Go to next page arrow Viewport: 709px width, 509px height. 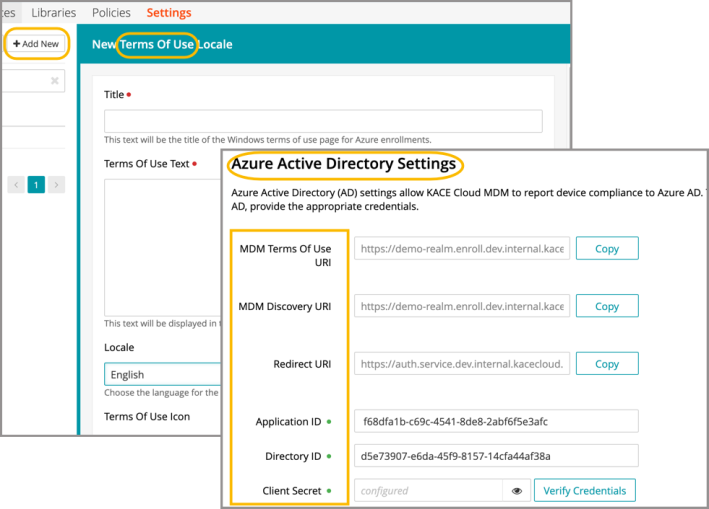click(57, 185)
